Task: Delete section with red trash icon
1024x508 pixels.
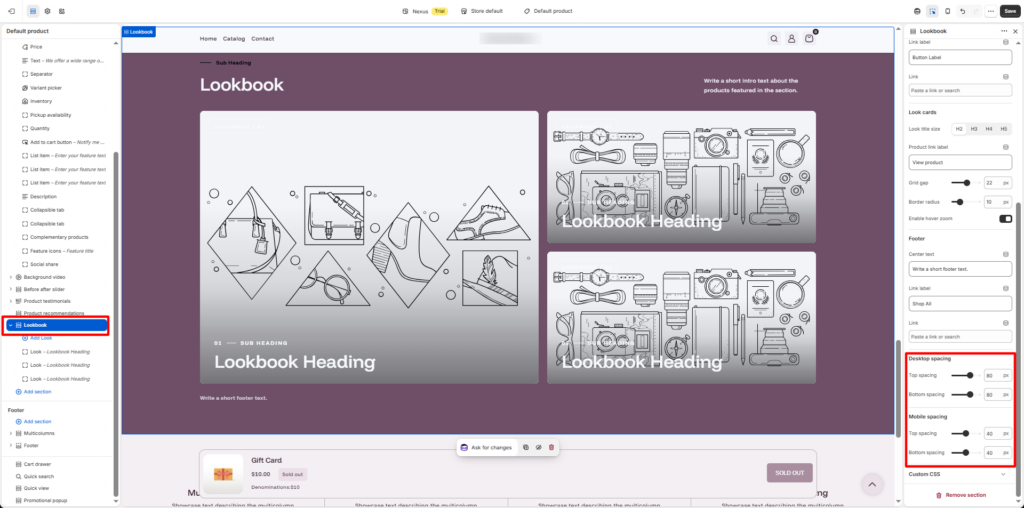Action: coord(551,447)
